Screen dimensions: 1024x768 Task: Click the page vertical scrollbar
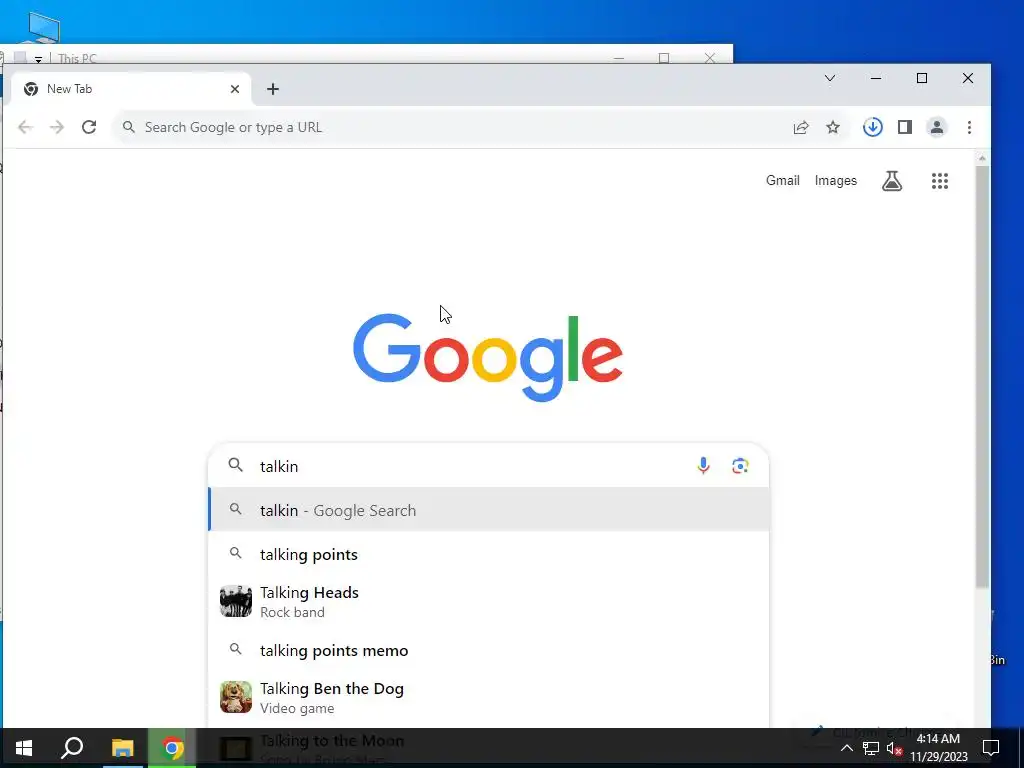coord(982,376)
